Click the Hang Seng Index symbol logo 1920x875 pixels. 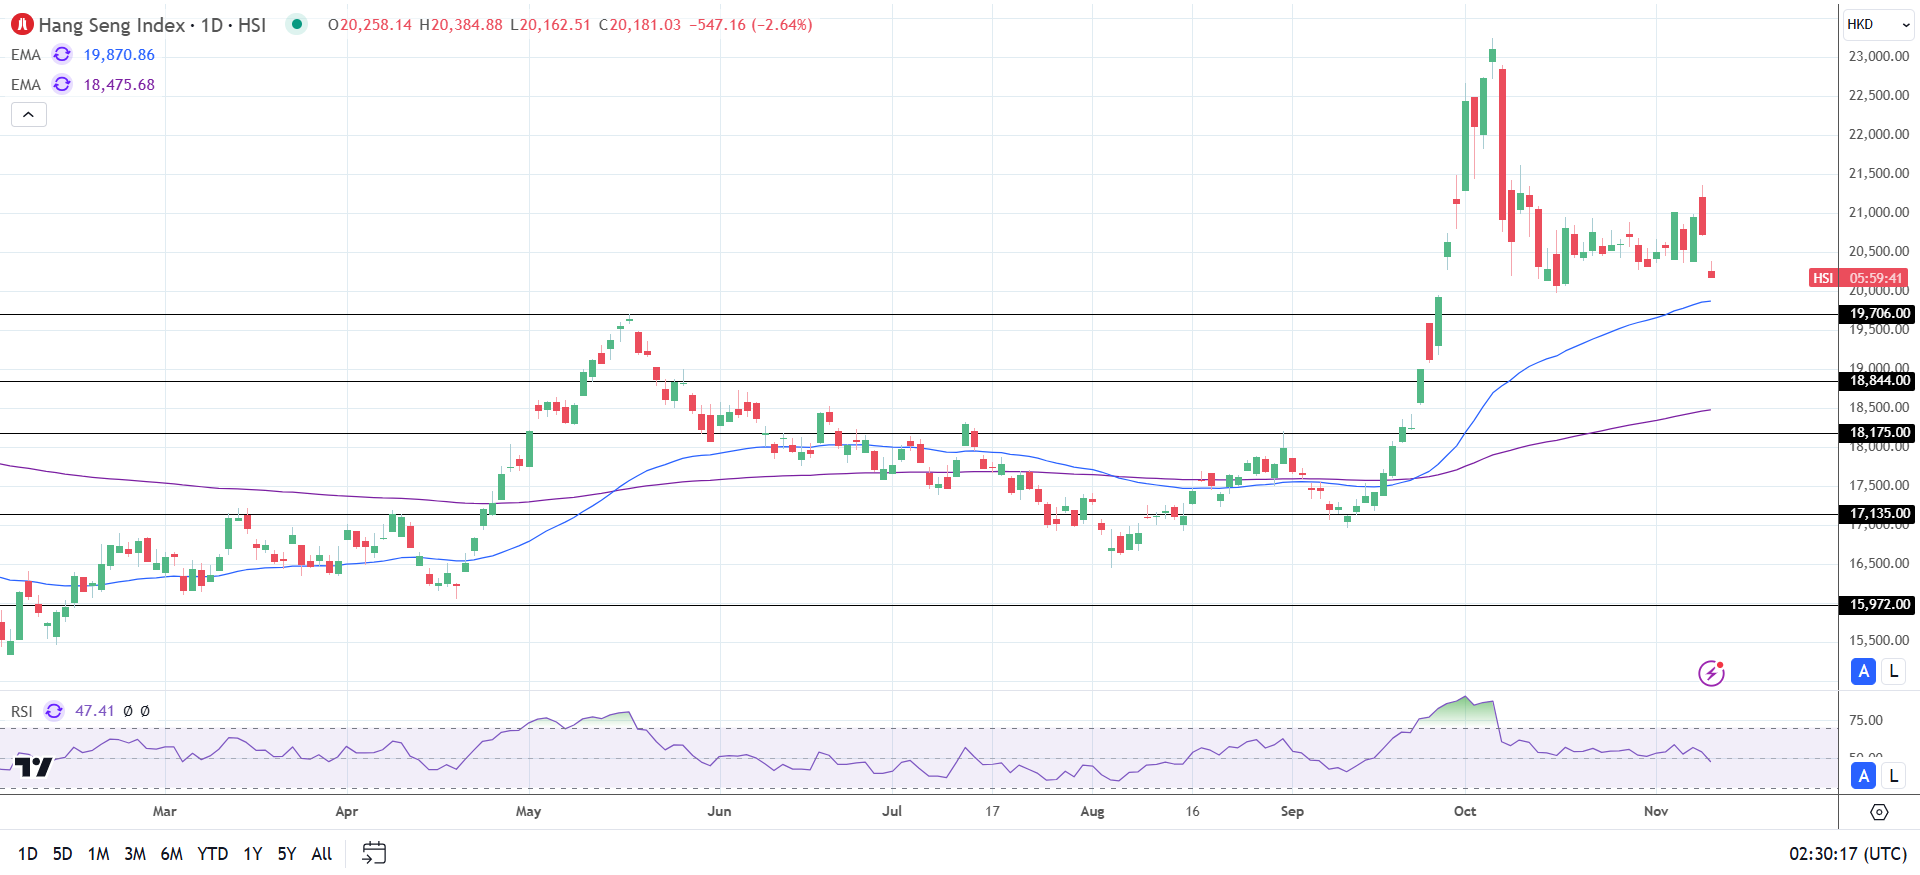tap(22, 25)
